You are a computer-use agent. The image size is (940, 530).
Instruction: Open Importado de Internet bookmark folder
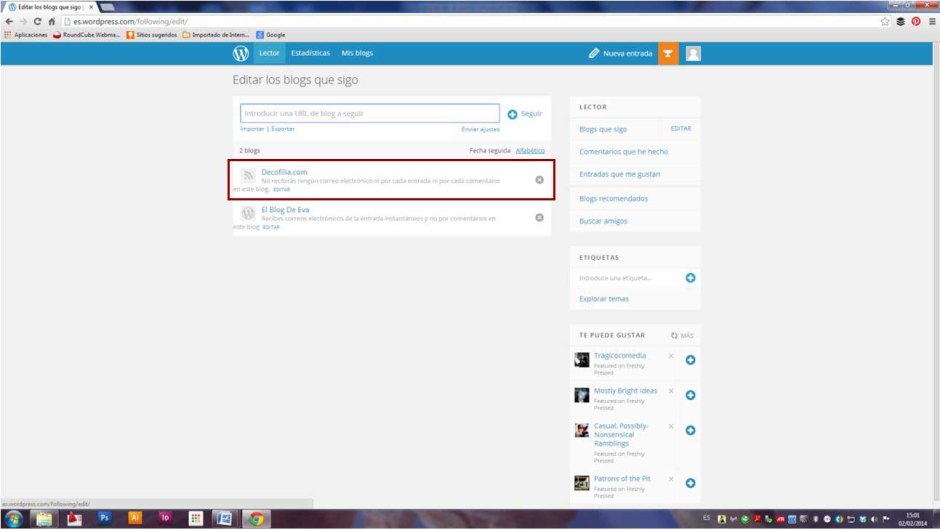(x=216, y=35)
